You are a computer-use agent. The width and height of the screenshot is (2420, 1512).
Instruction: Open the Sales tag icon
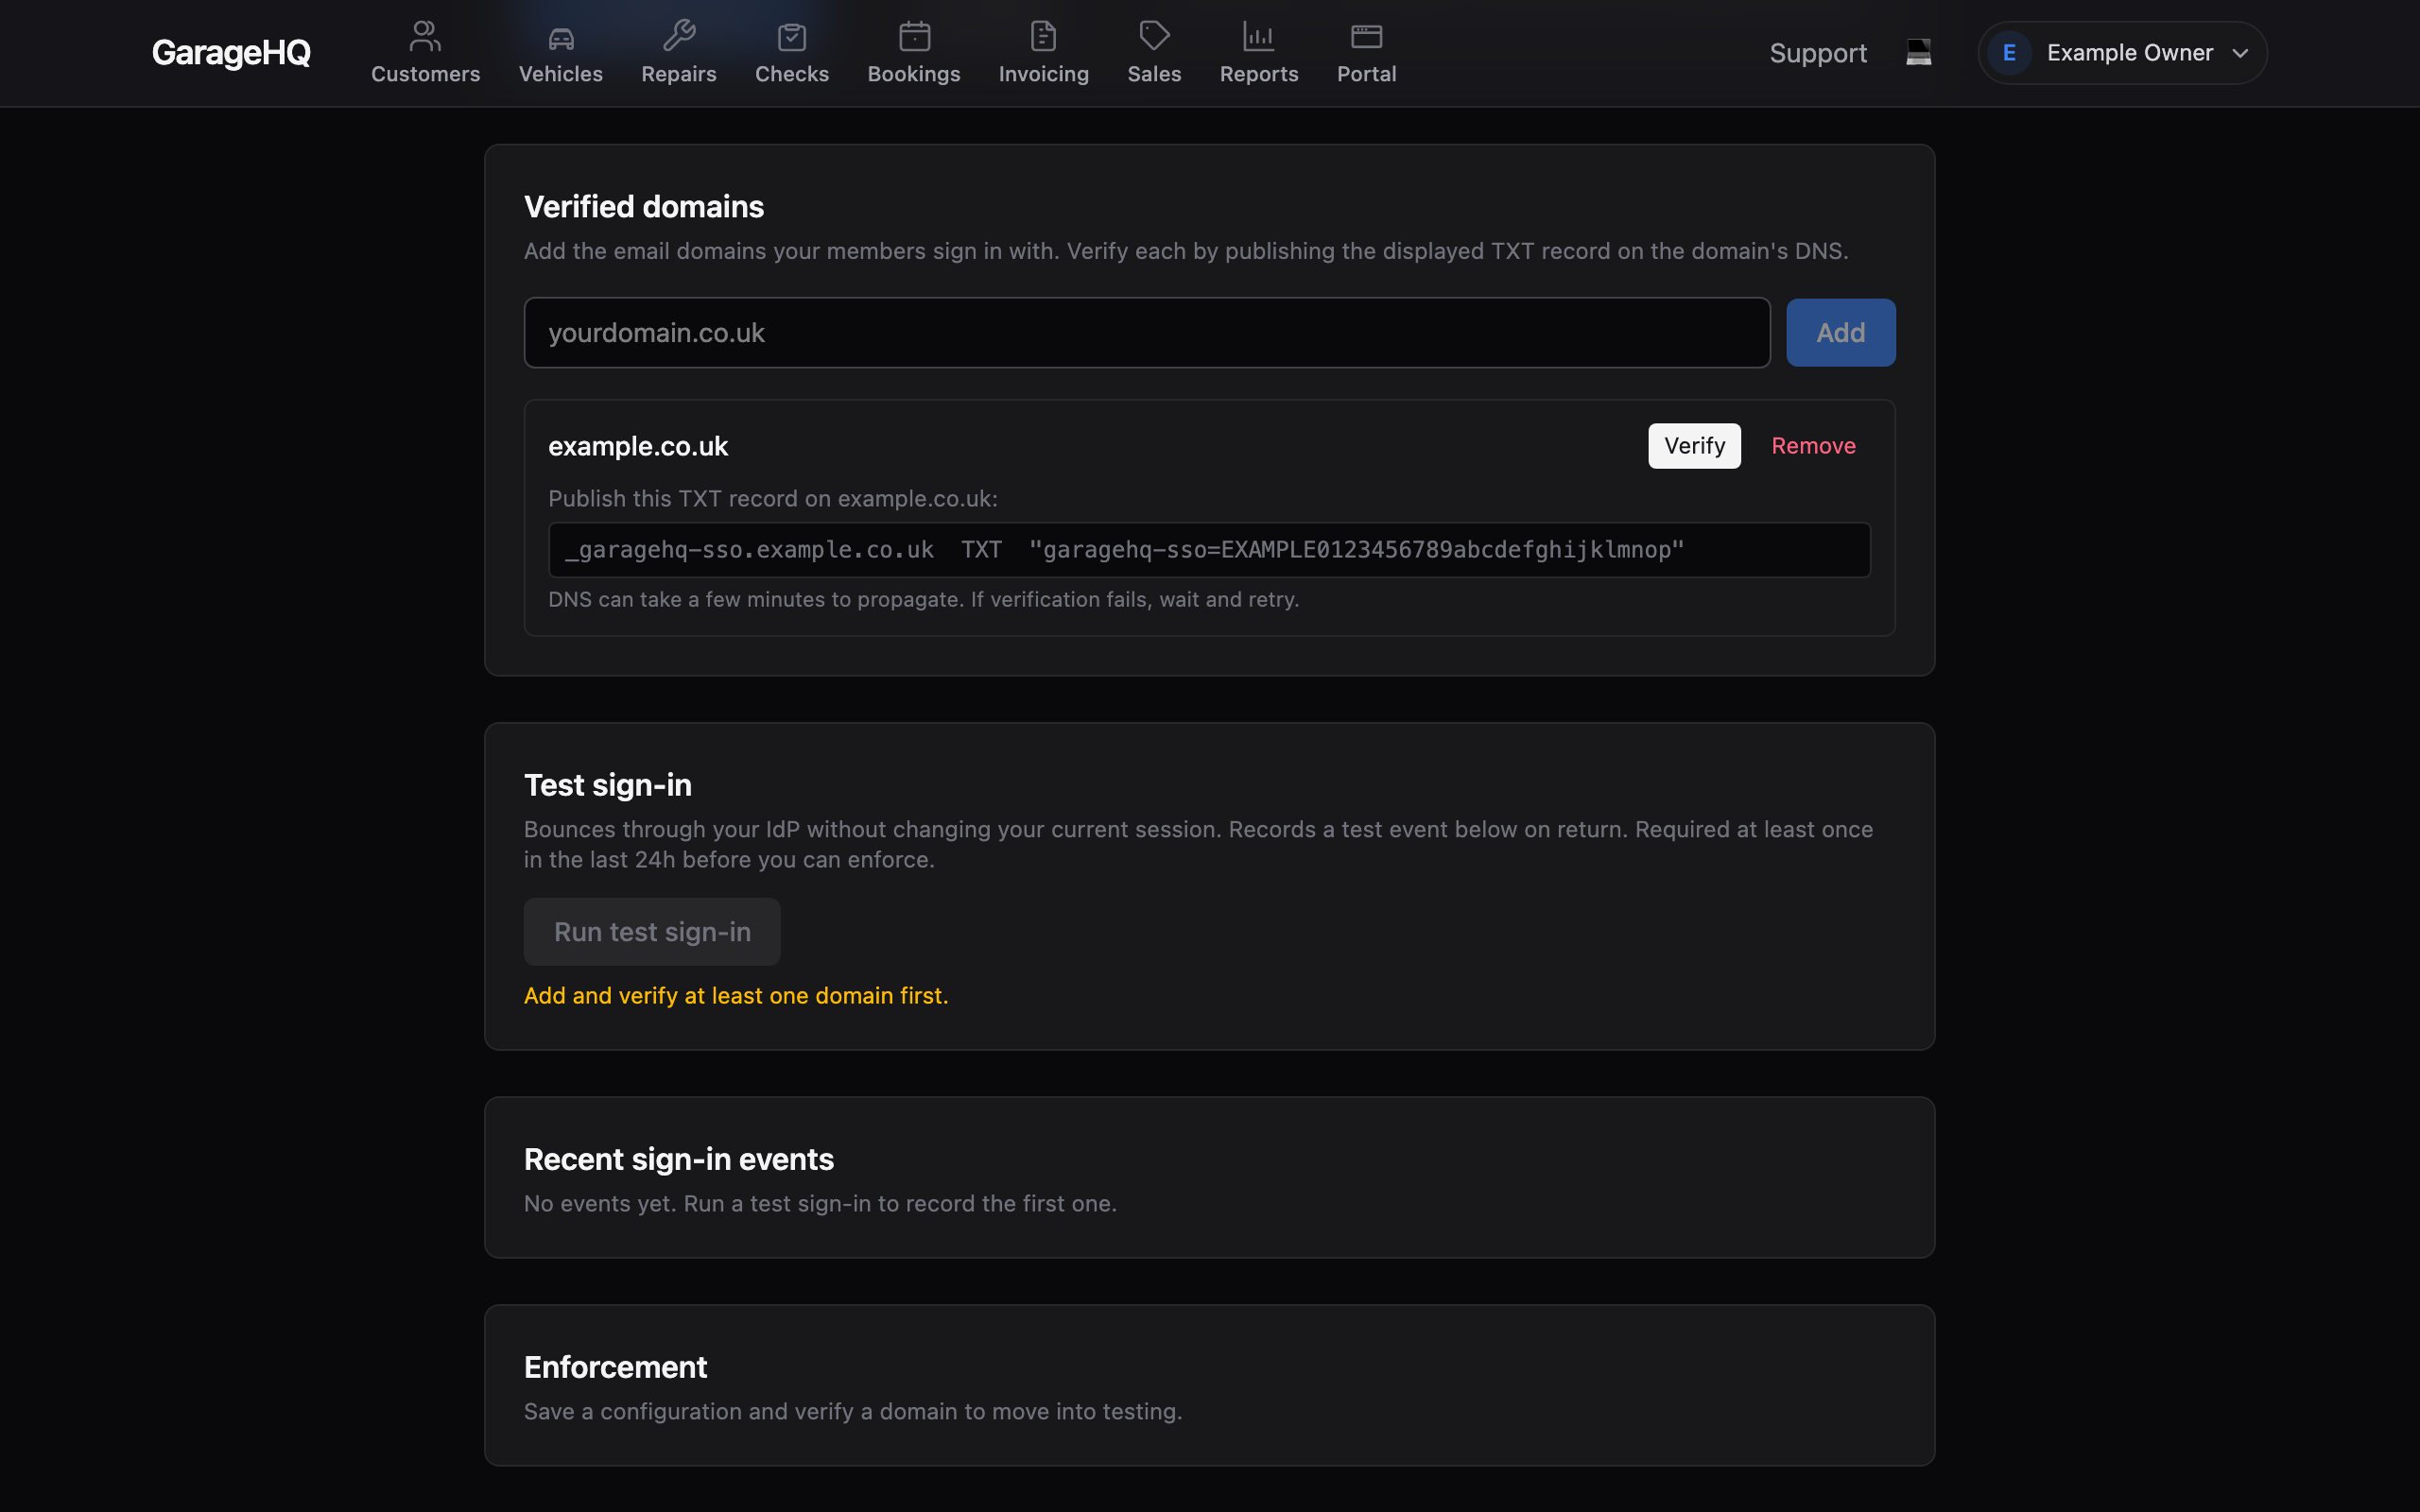click(x=1154, y=37)
